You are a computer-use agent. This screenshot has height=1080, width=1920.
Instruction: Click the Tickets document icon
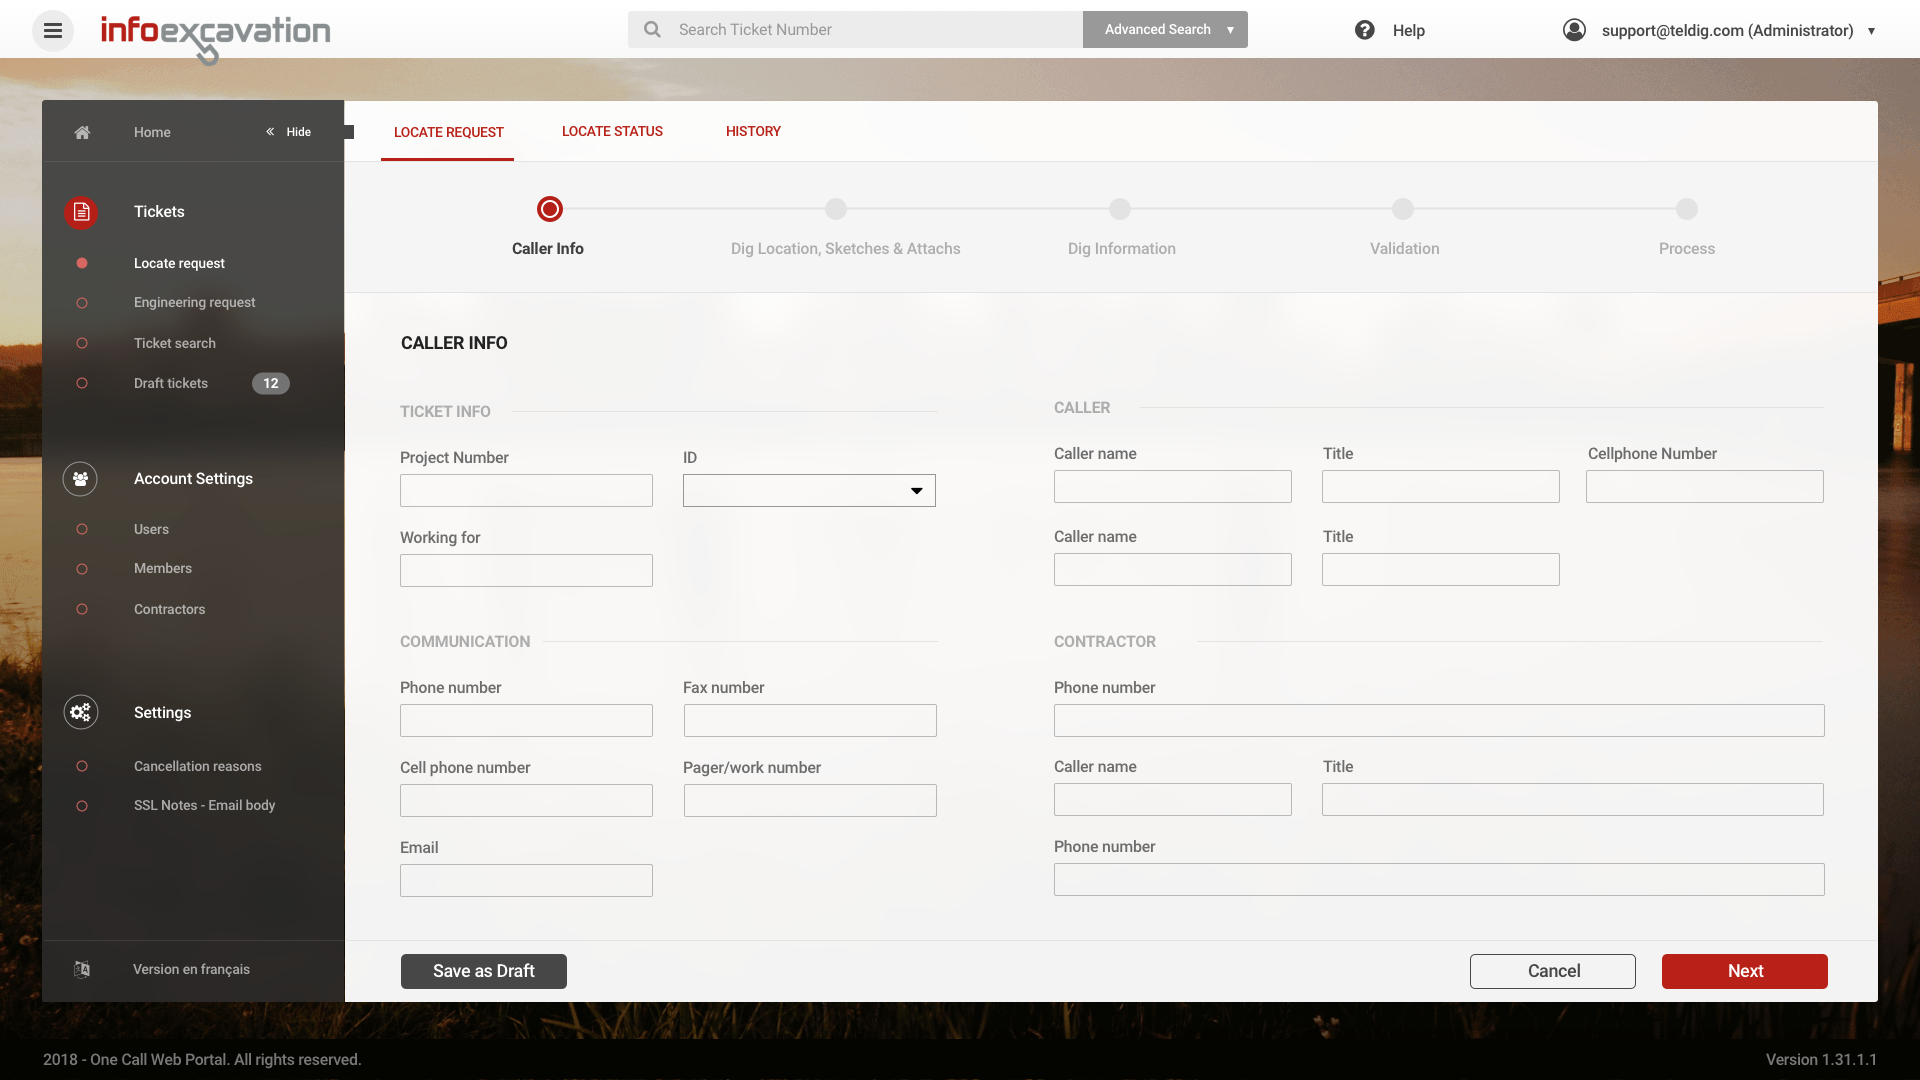81,212
